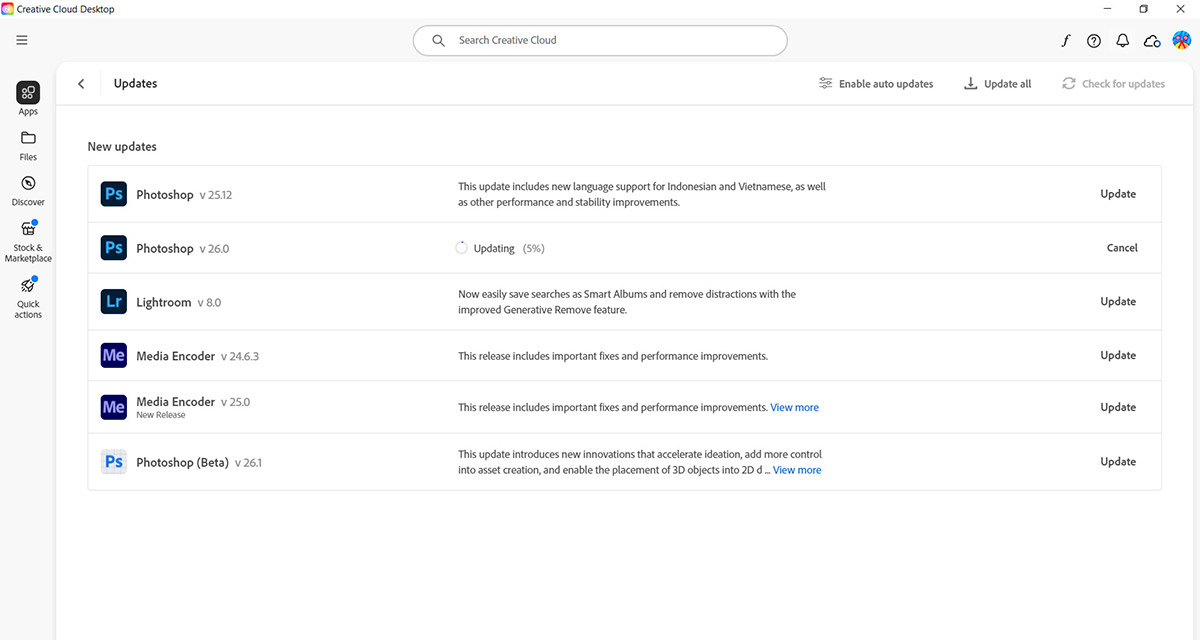Update Photoshop v 25.12
Screen dimensions: 1200x640
point(1118,194)
